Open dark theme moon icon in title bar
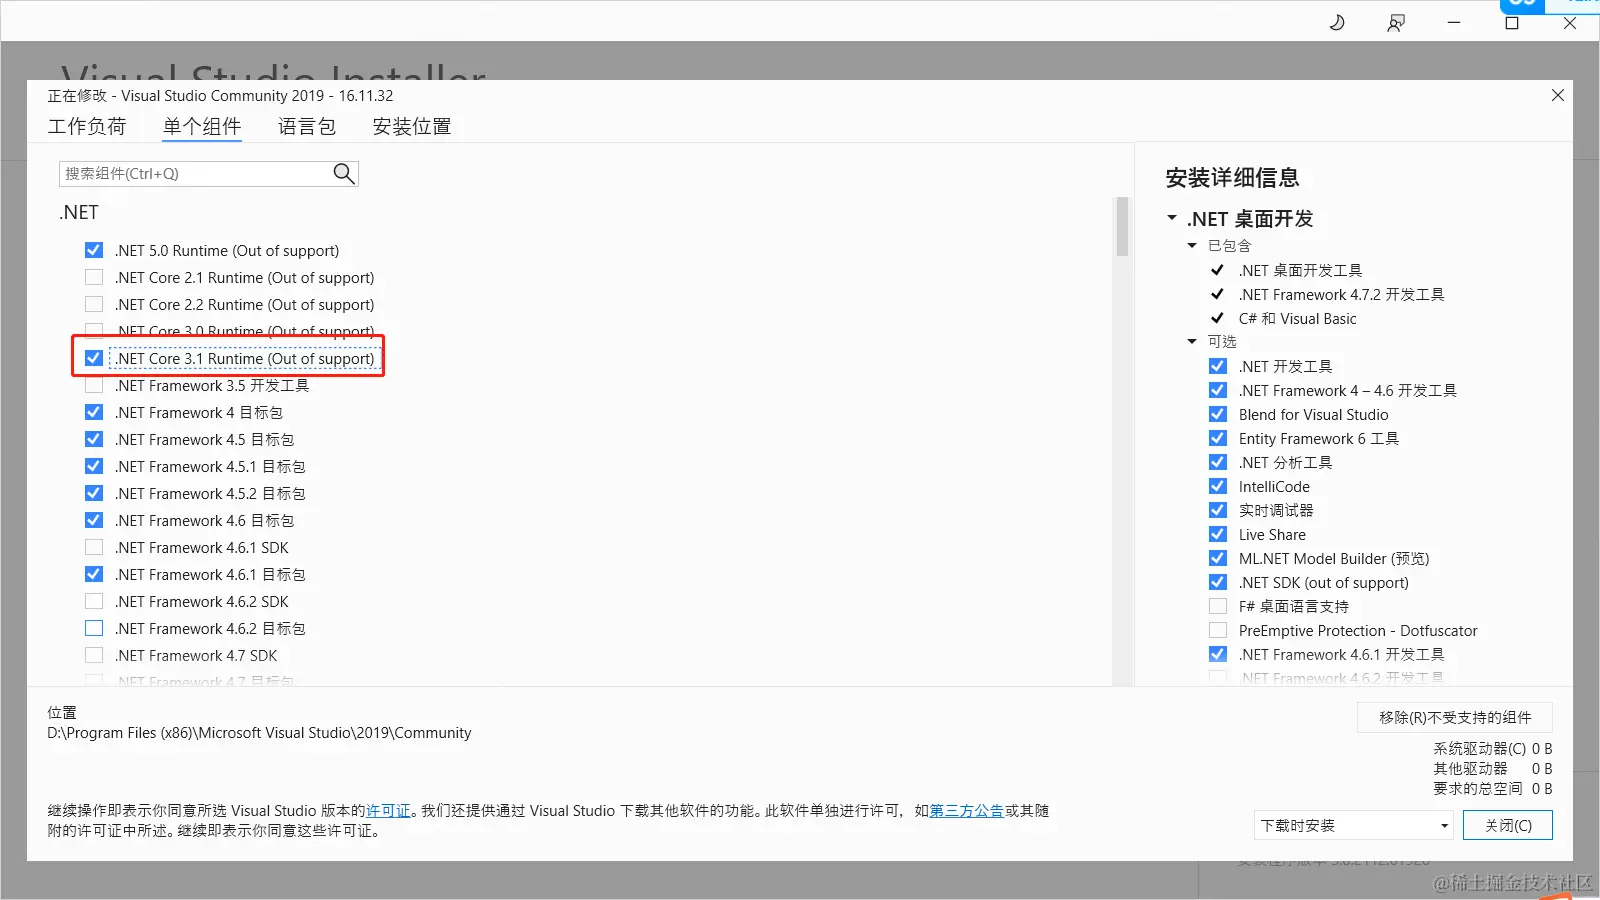This screenshot has width=1600, height=900. click(1337, 22)
